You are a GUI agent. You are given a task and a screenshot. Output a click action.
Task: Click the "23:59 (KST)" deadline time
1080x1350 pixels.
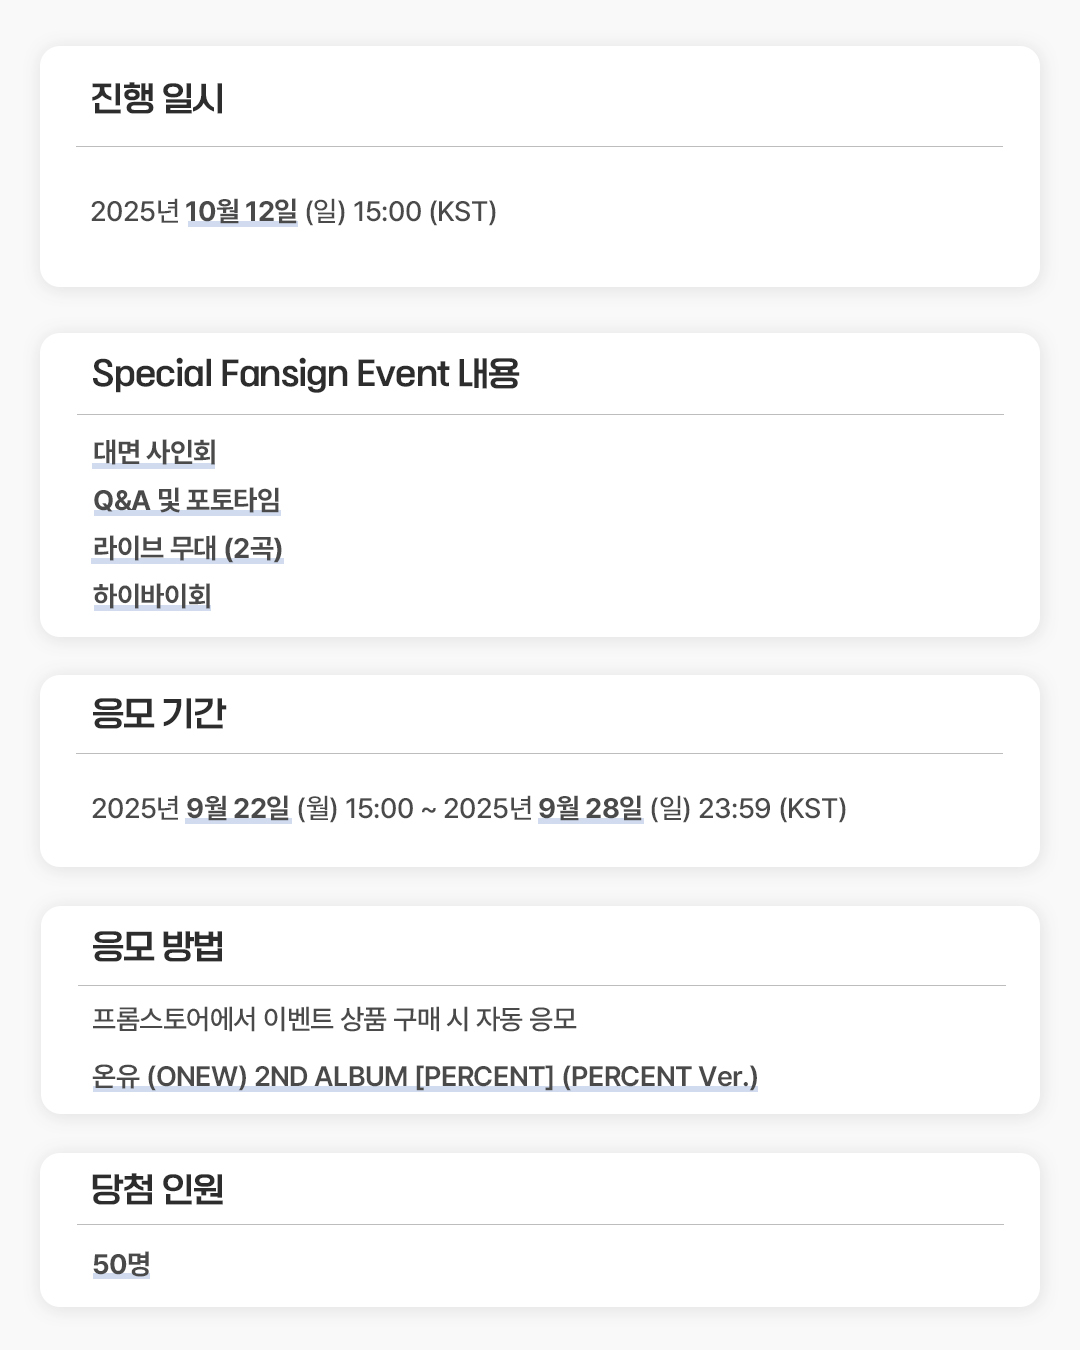point(772,808)
